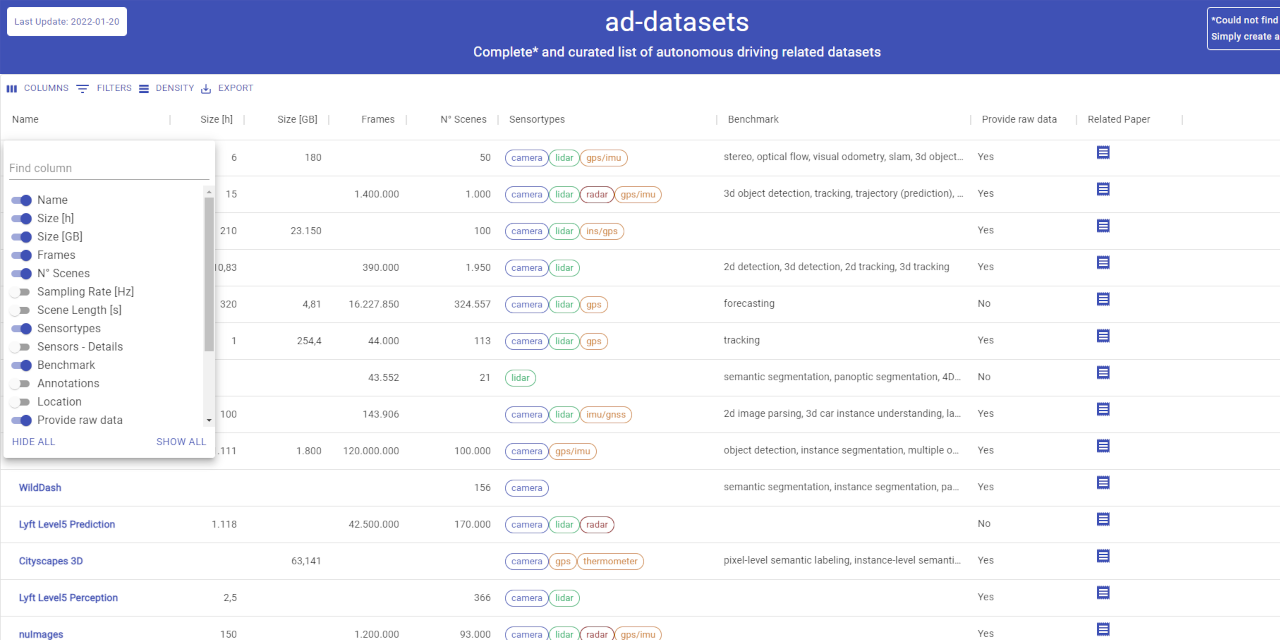
Task: Open Related Paper for Lyft Level5 Perception
Action: click(x=1102, y=592)
